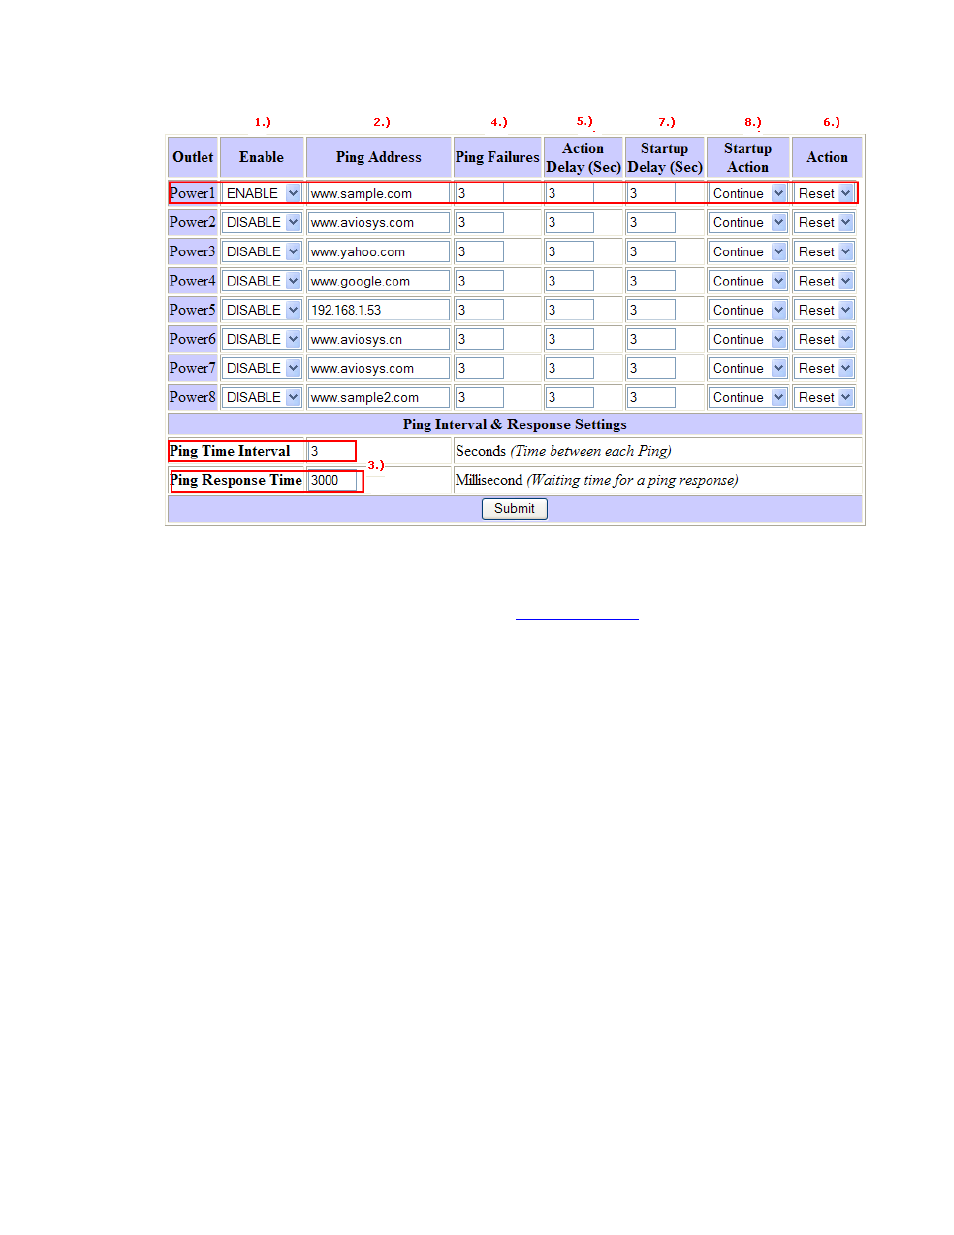Click the www.sample.com ping address field
The height and width of the screenshot is (1235, 954).
378,193
